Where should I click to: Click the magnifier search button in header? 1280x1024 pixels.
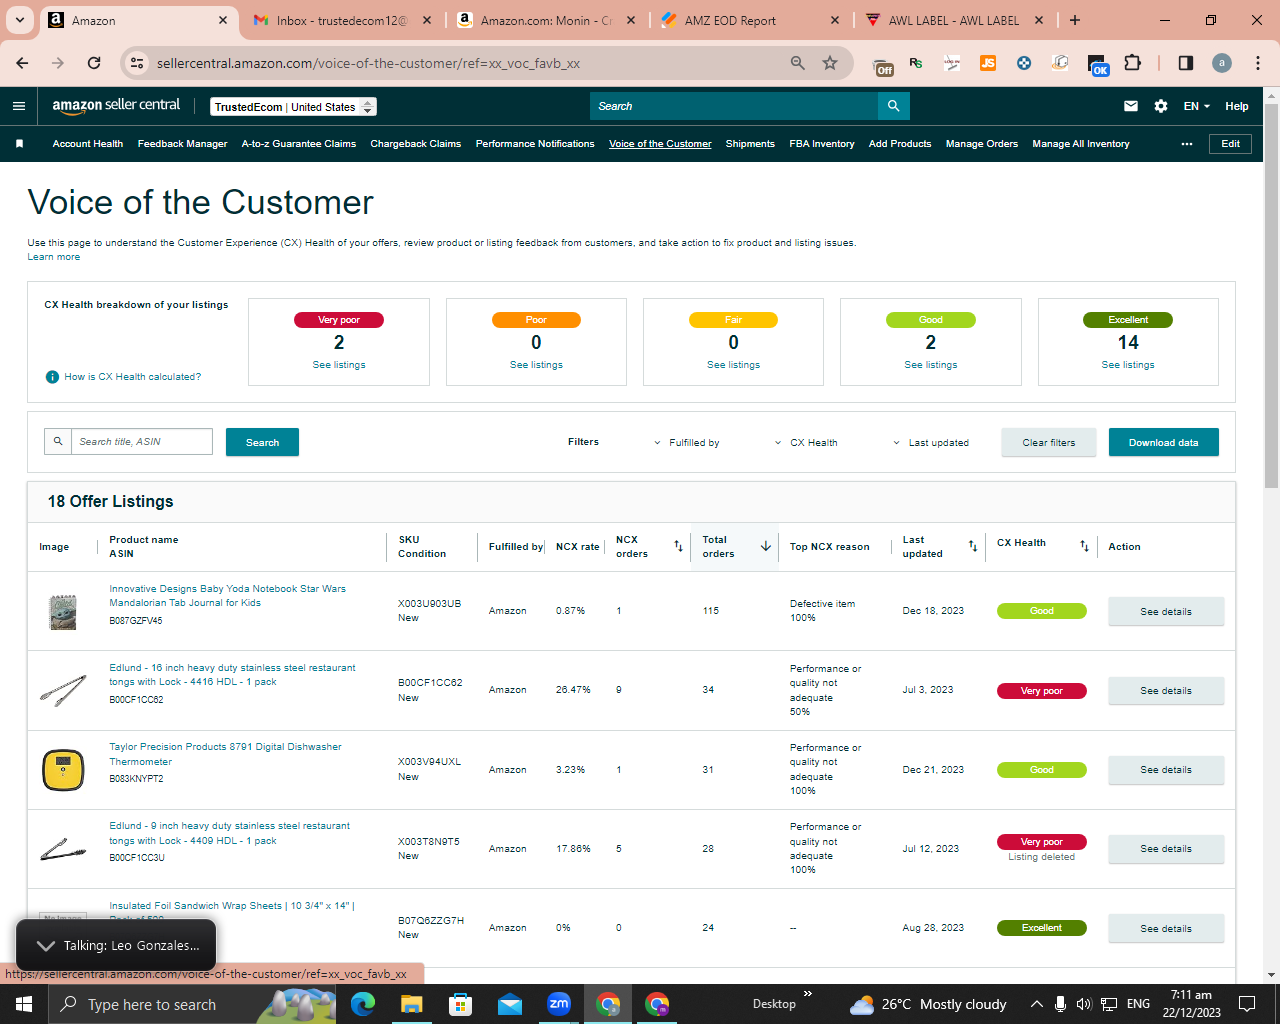pyautogui.click(x=894, y=106)
